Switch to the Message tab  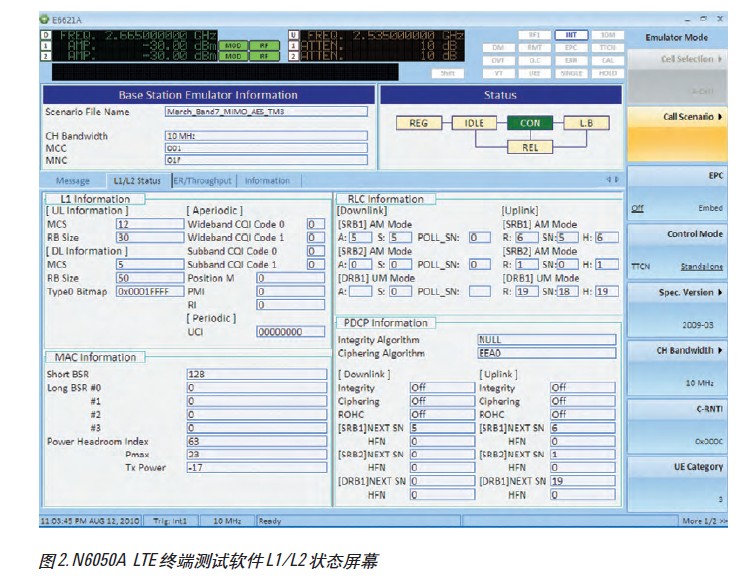[x=73, y=181]
